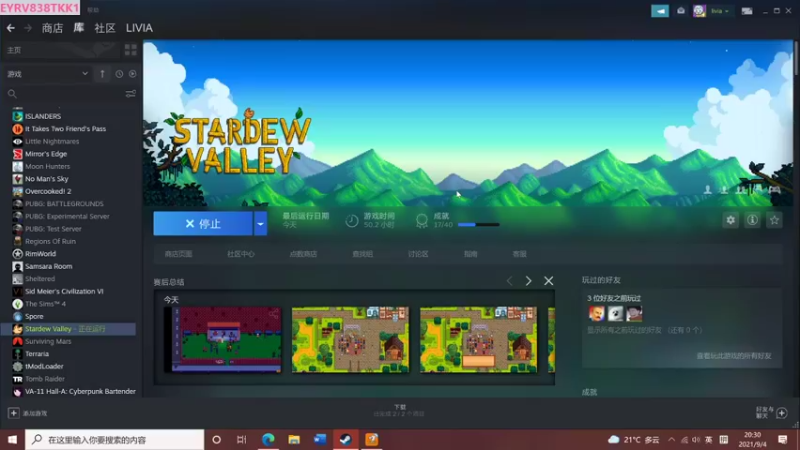Click the Overcooked! 2 game icon
The image size is (800, 450).
17,191
